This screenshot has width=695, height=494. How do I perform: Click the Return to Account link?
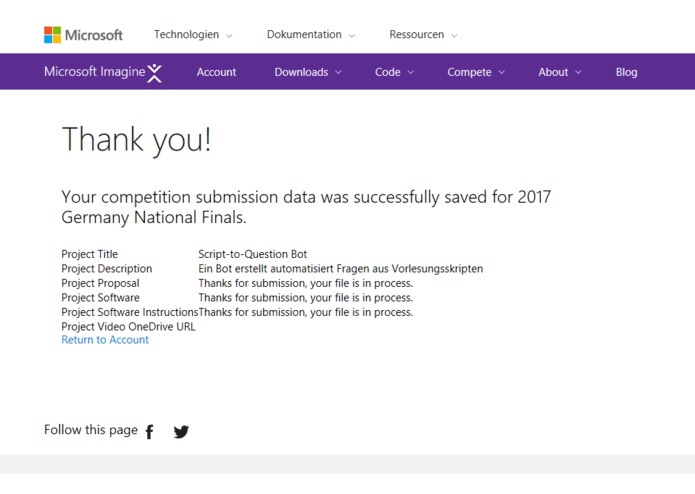click(105, 340)
